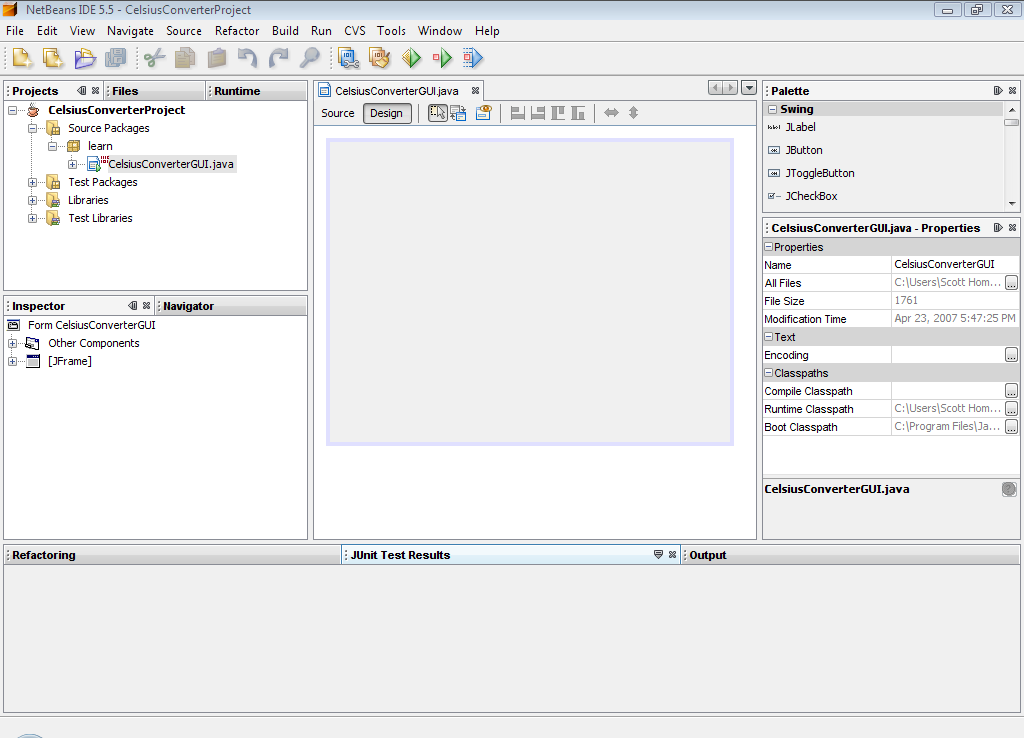
Task: Preview the form design
Action: pyautogui.click(x=483, y=112)
